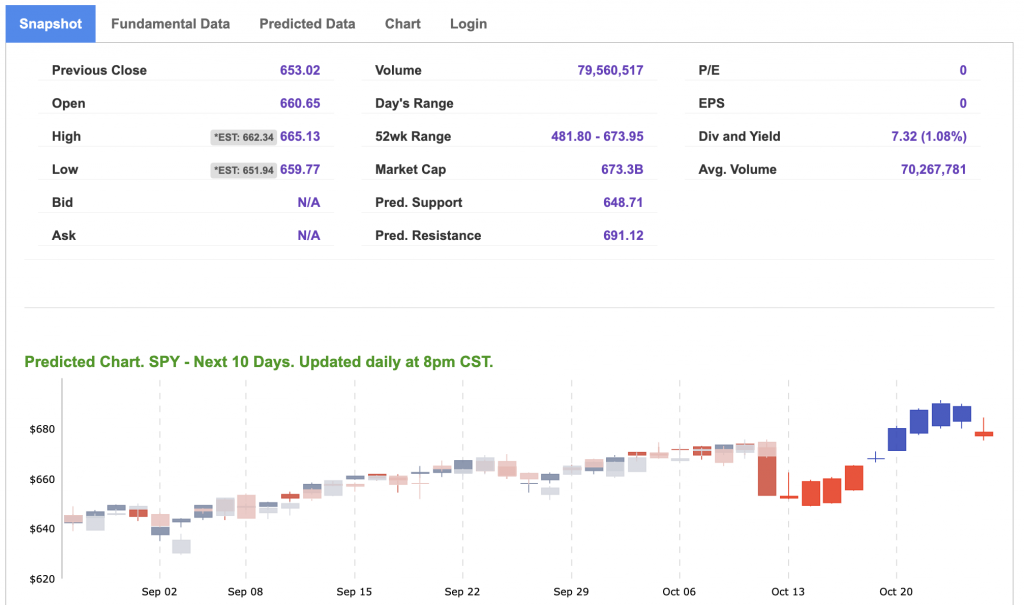Click the Div and Yield value

pos(928,137)
